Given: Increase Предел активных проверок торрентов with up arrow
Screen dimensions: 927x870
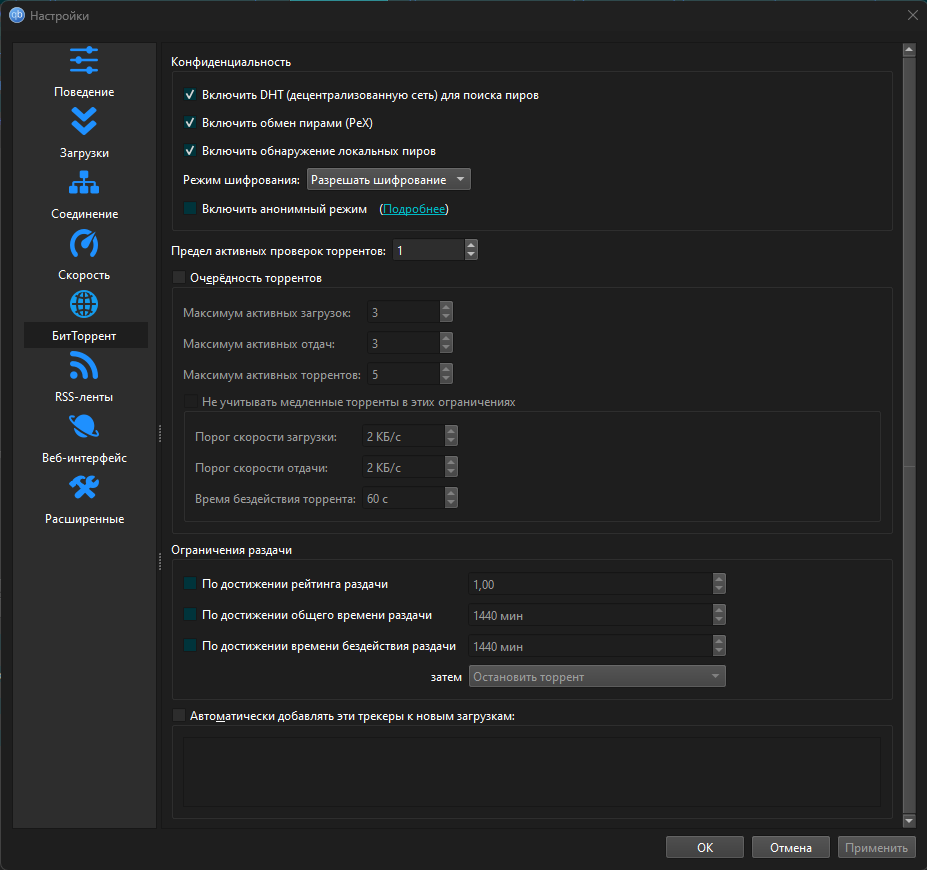Looking at the screenshot, I should tap(471, 245).
